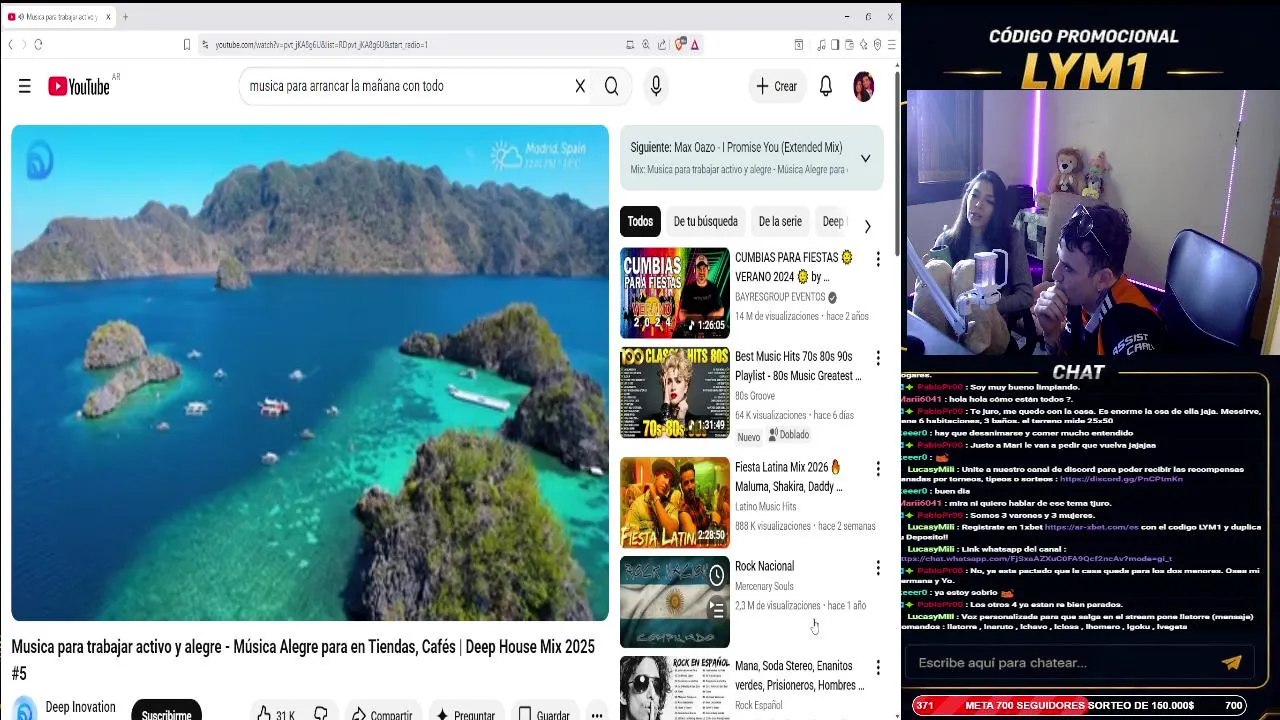Open Fiesta Latina Mix 2026 title
The width and height of the screenshot is (1280, 720).
pos(789,477)
